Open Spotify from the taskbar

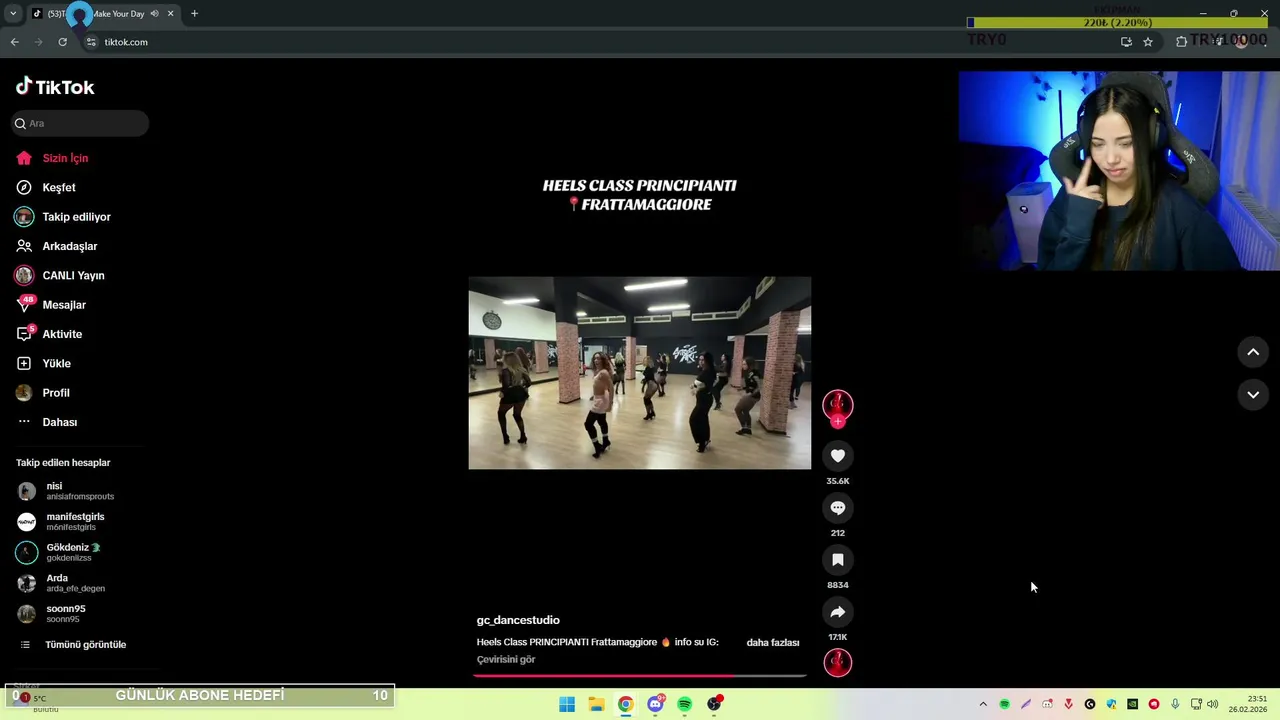click(x=684, y=704)
